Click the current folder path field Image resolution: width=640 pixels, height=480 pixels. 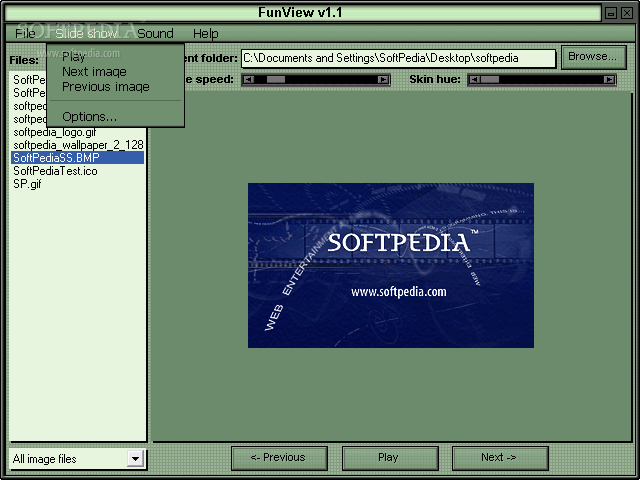(398, 58)
